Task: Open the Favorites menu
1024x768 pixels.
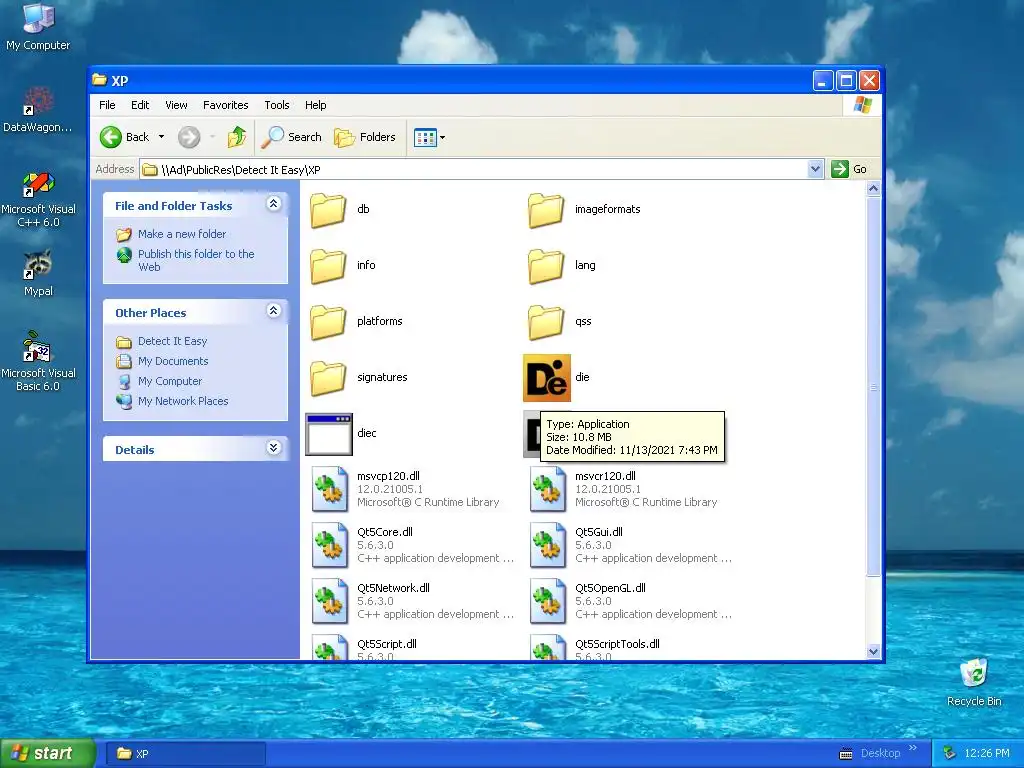Action: point(225,105)
